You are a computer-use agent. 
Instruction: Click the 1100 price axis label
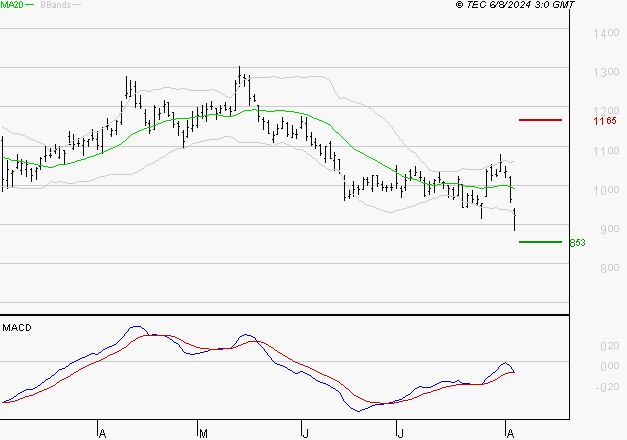click(x=606, y=151)
